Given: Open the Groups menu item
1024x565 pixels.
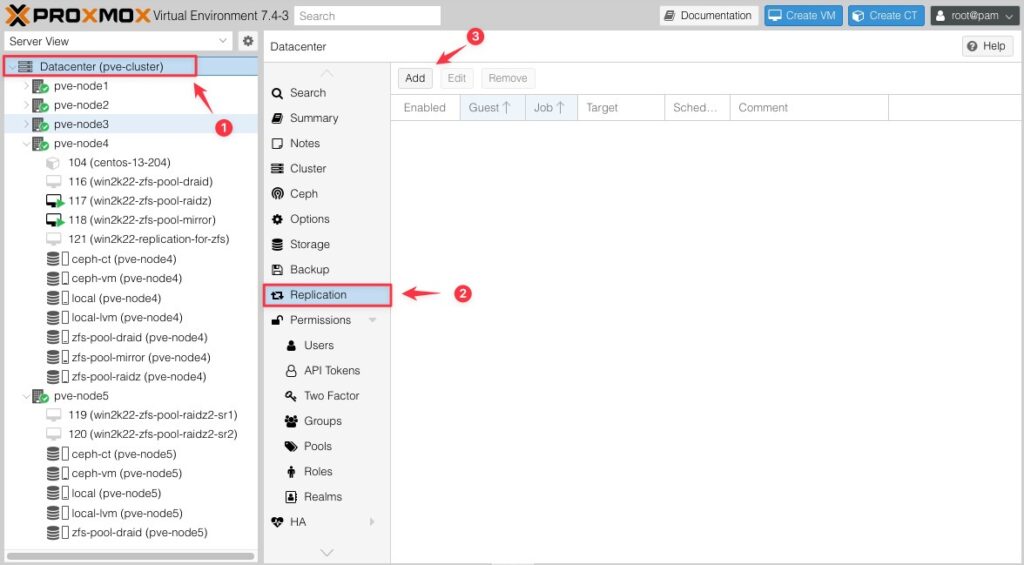Looking at the screenshot, I should [x=327, y=421].
